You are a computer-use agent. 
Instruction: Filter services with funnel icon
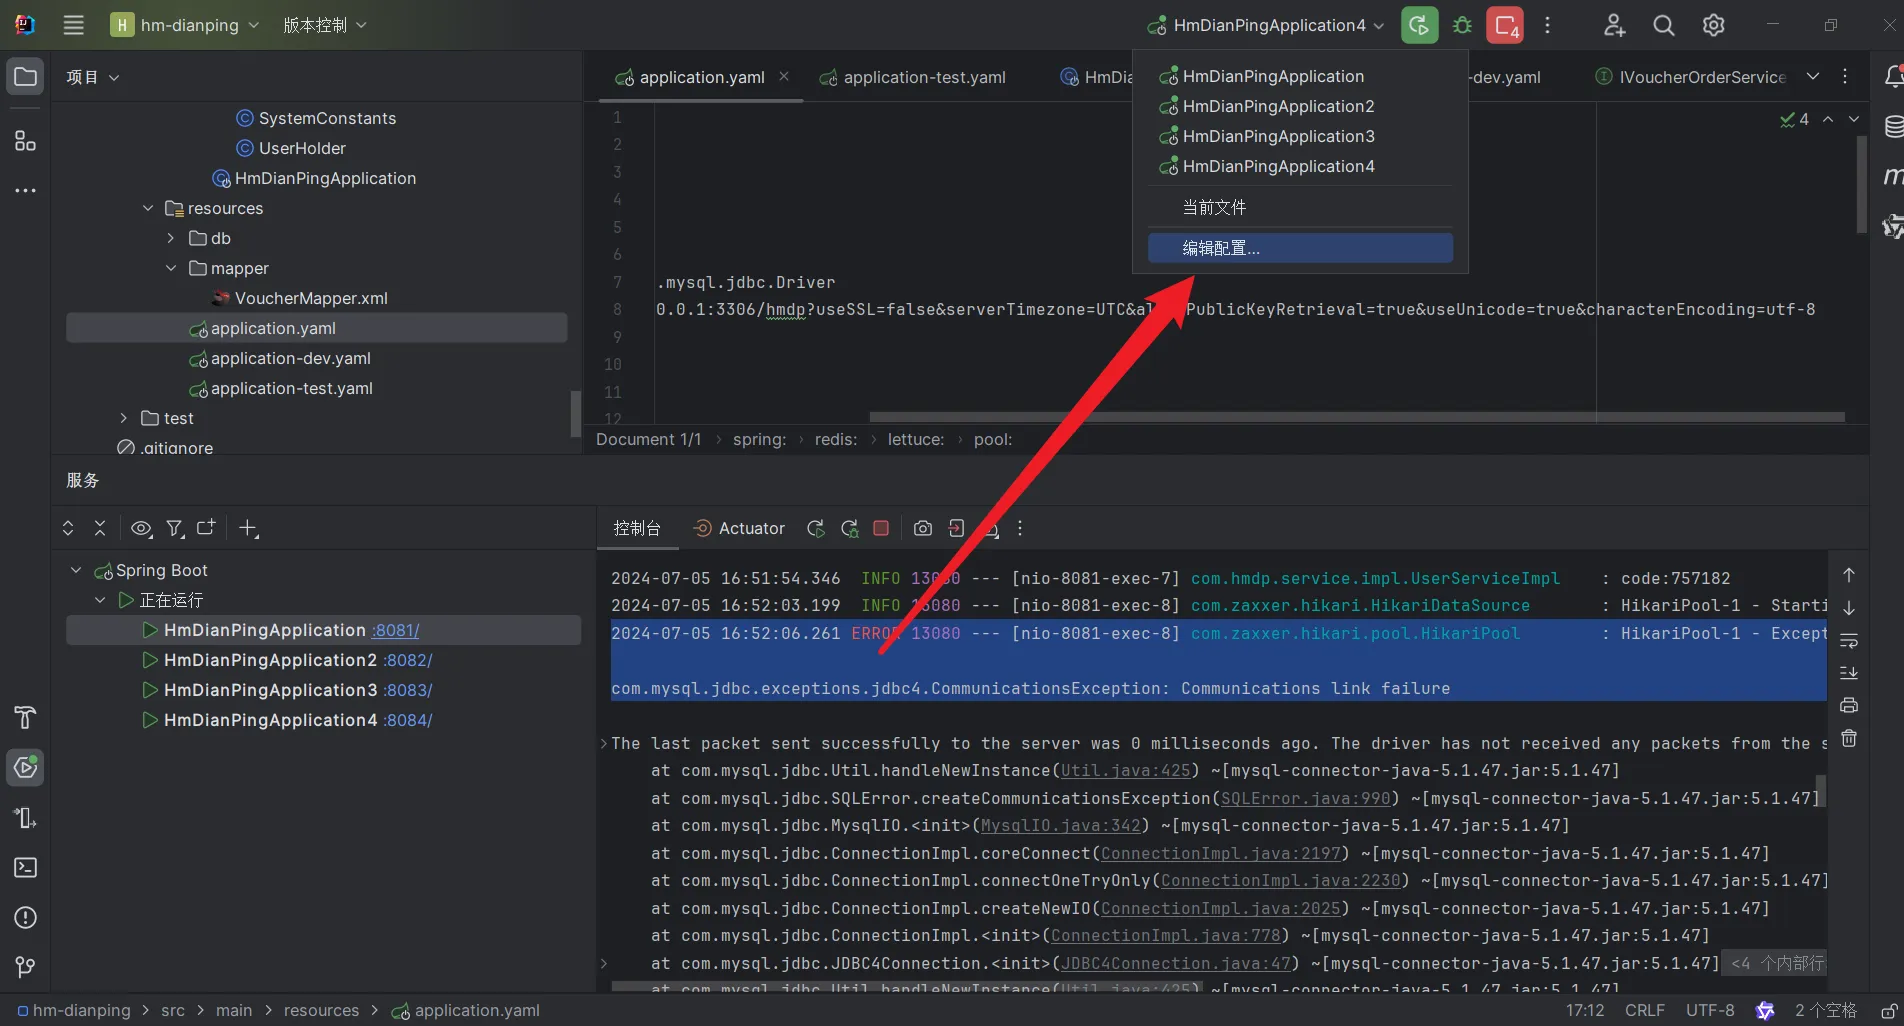[174, 528]
